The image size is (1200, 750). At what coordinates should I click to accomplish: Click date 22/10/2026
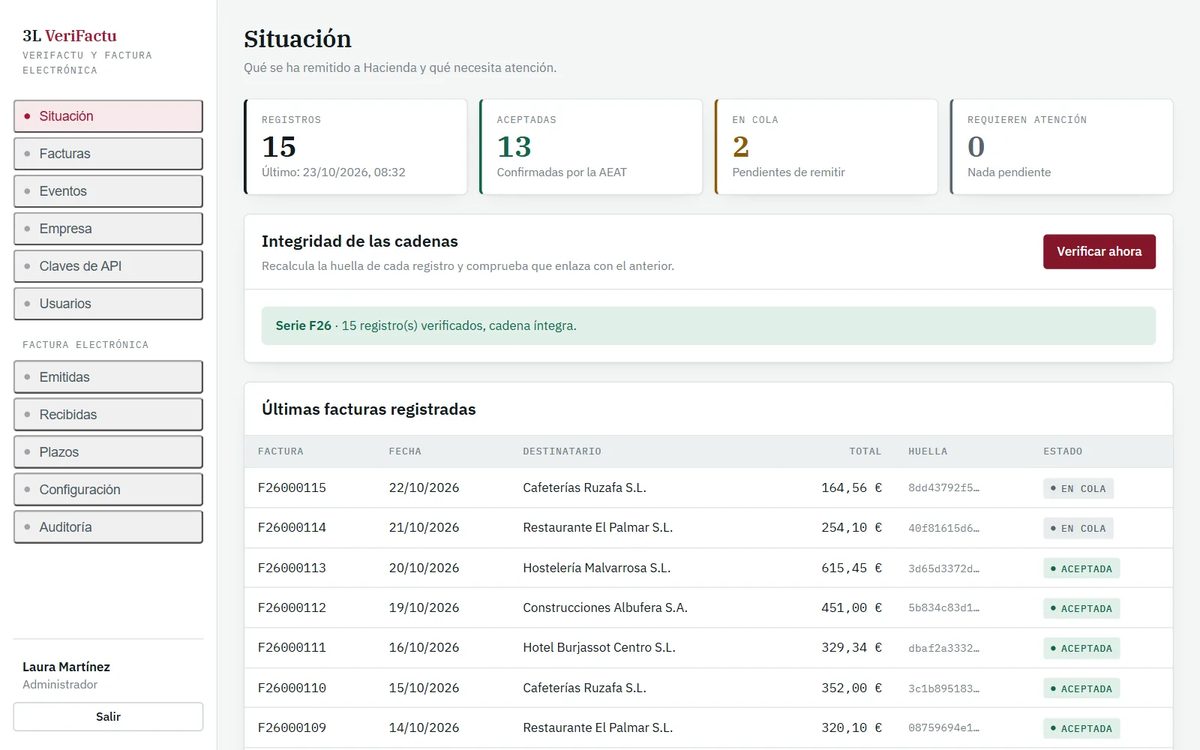point(424,488)
